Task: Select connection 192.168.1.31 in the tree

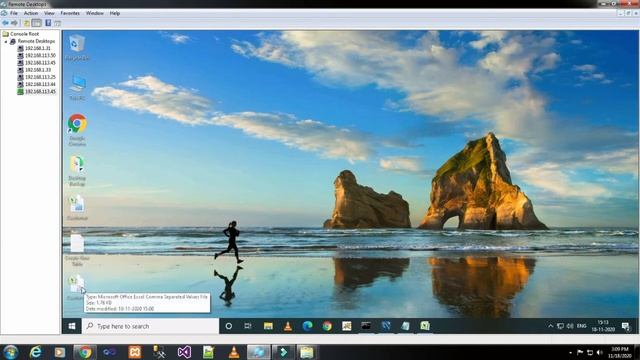Action: [x=38, y=48]
